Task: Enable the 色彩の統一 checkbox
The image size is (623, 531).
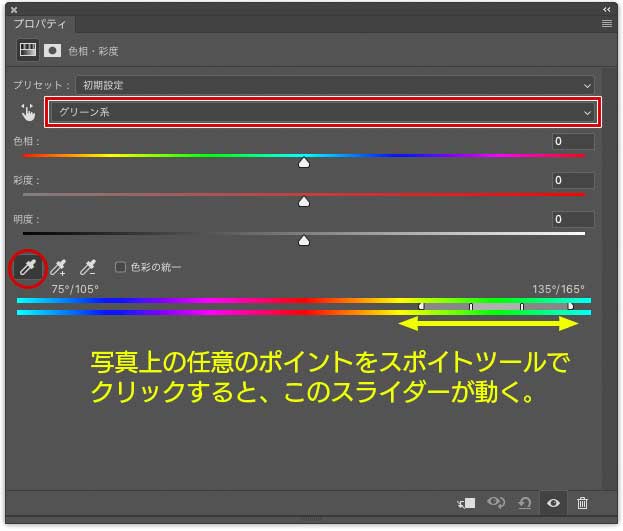Action: tap(120, 267)
